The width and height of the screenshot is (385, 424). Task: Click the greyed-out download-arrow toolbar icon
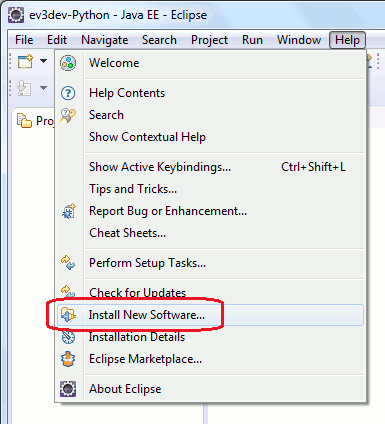pos(24,88)
